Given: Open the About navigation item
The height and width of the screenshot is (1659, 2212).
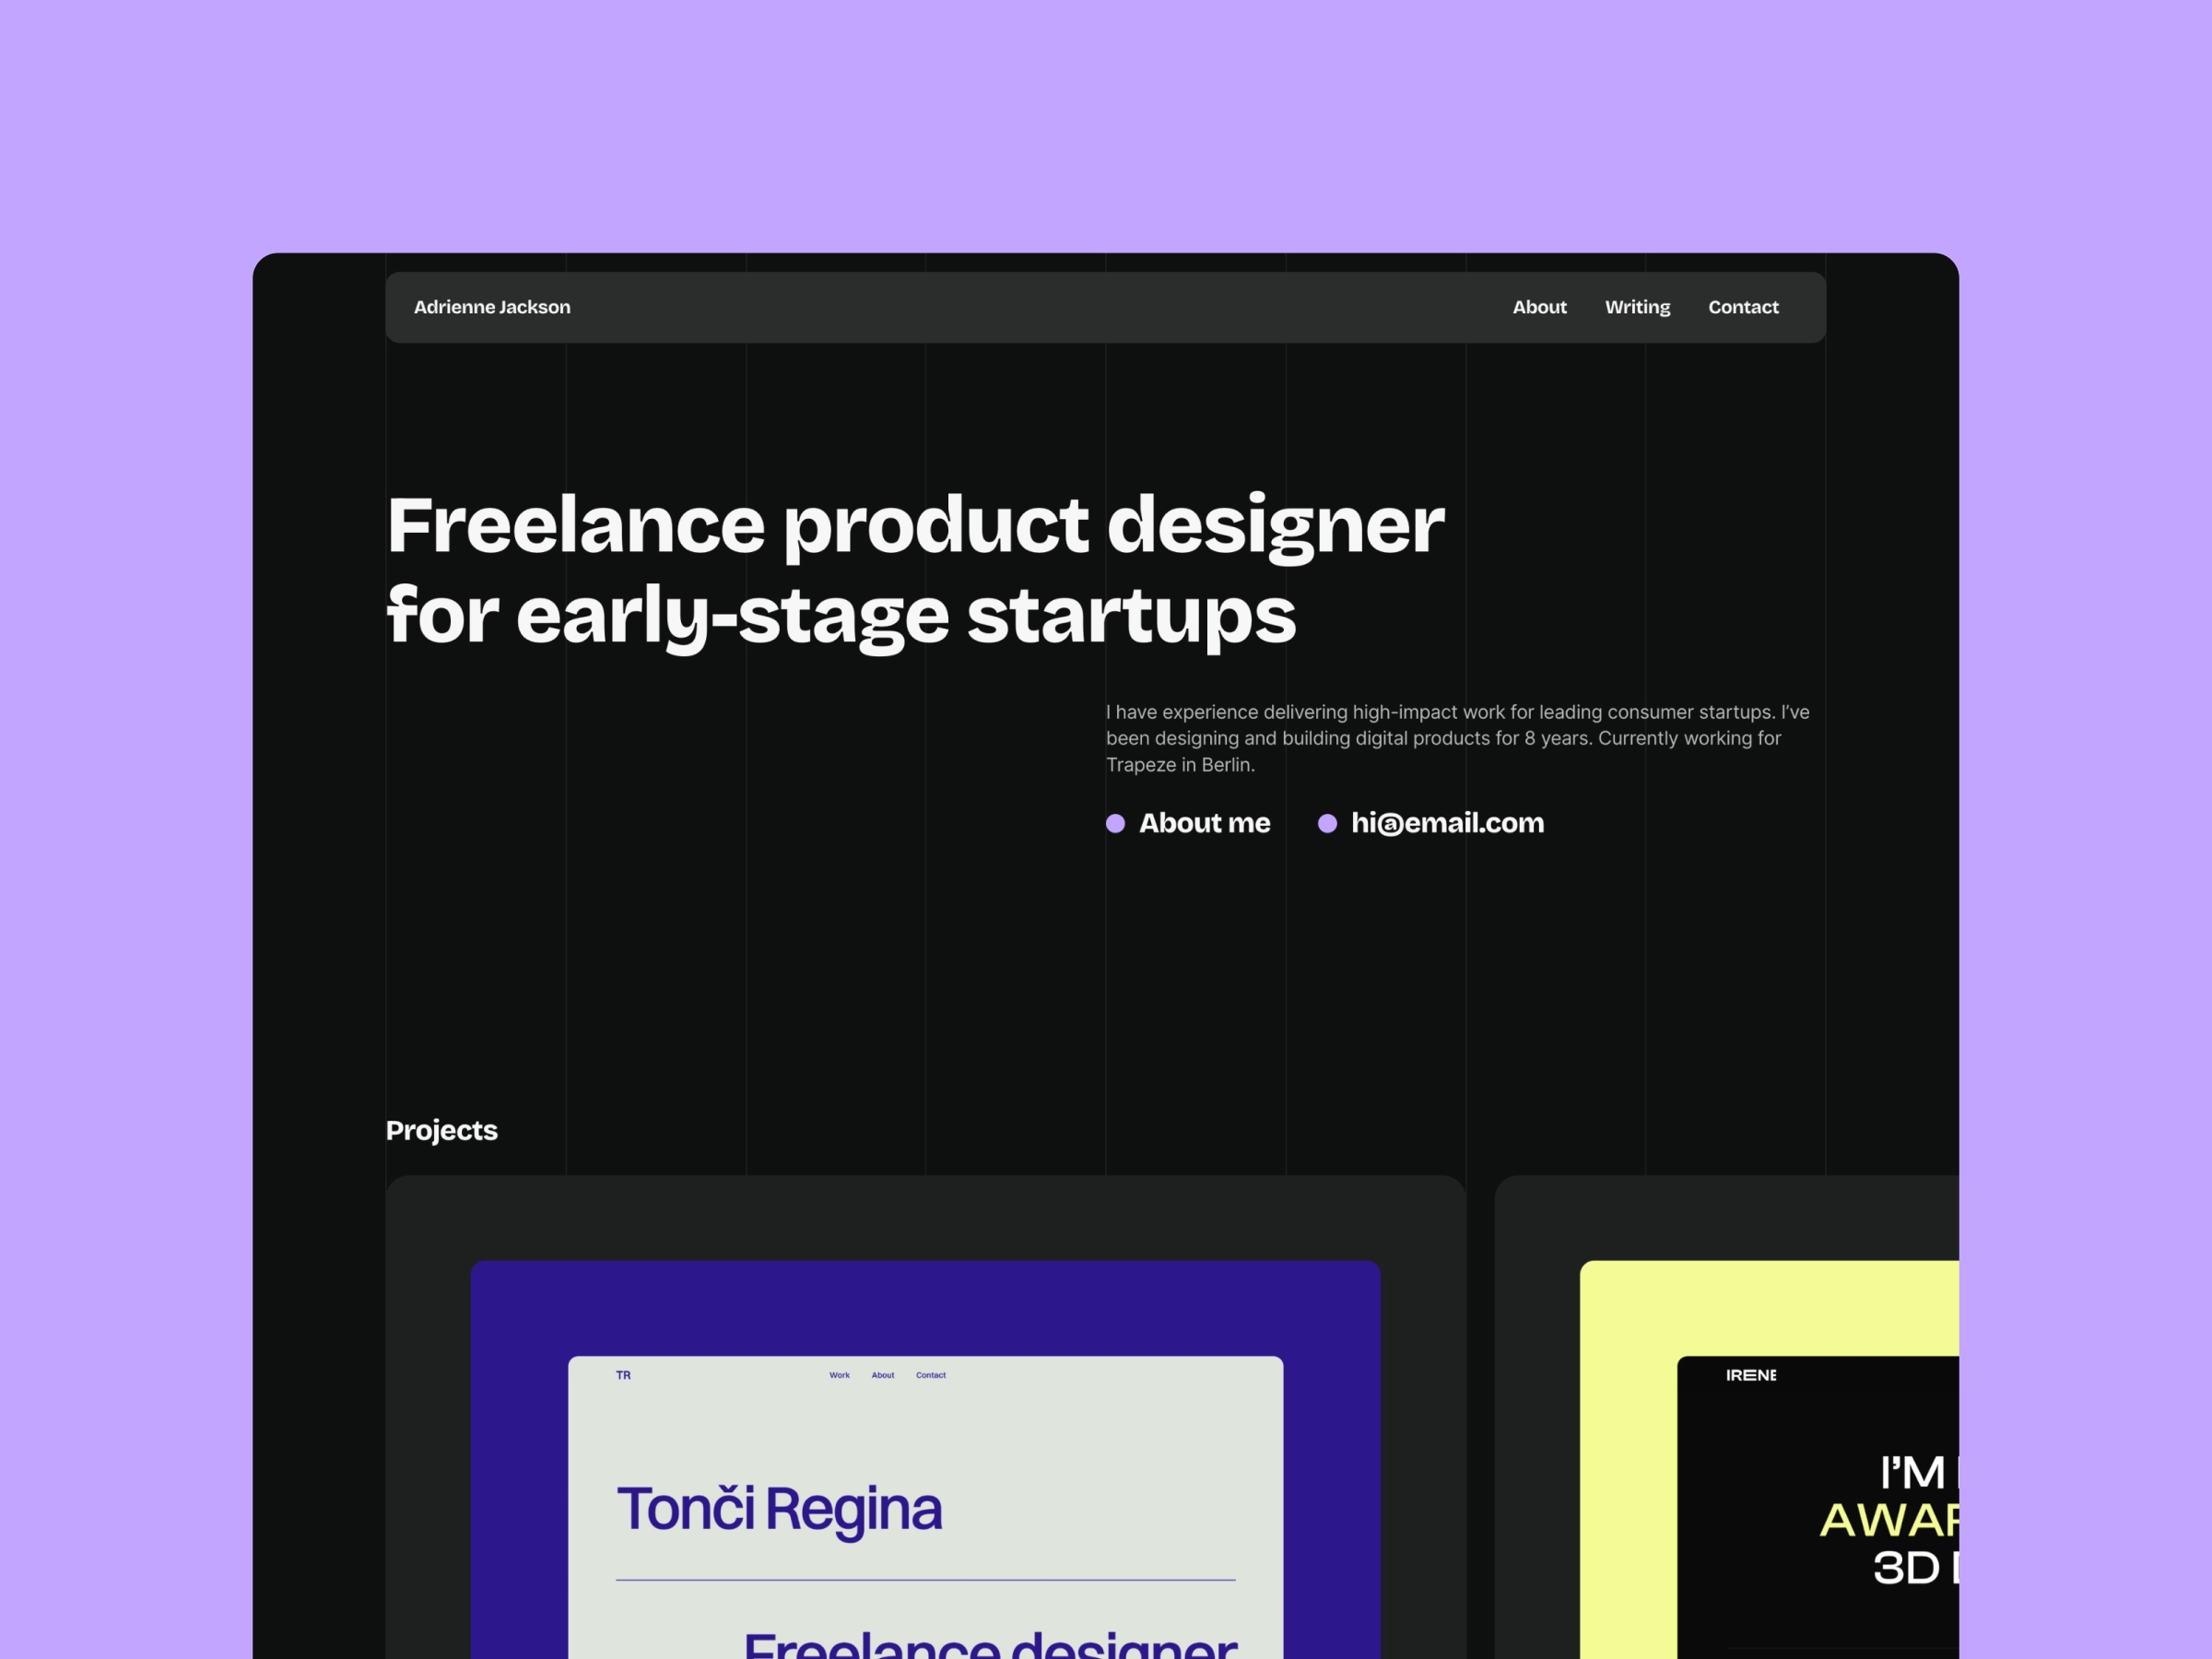Looking at the screenshot, I should [x=1538, y=309].
